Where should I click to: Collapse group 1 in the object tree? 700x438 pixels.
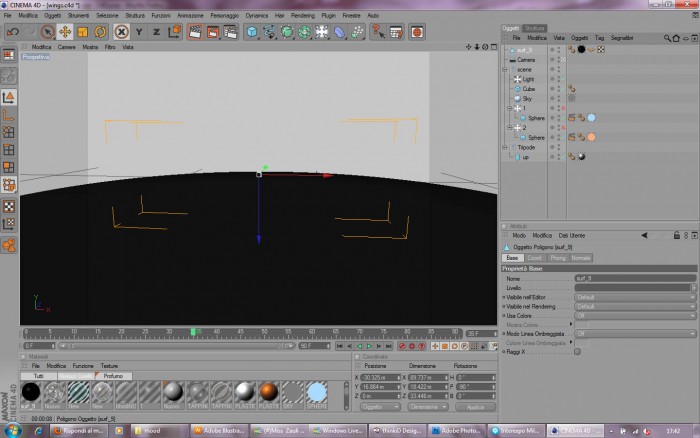tap(509, 108)
